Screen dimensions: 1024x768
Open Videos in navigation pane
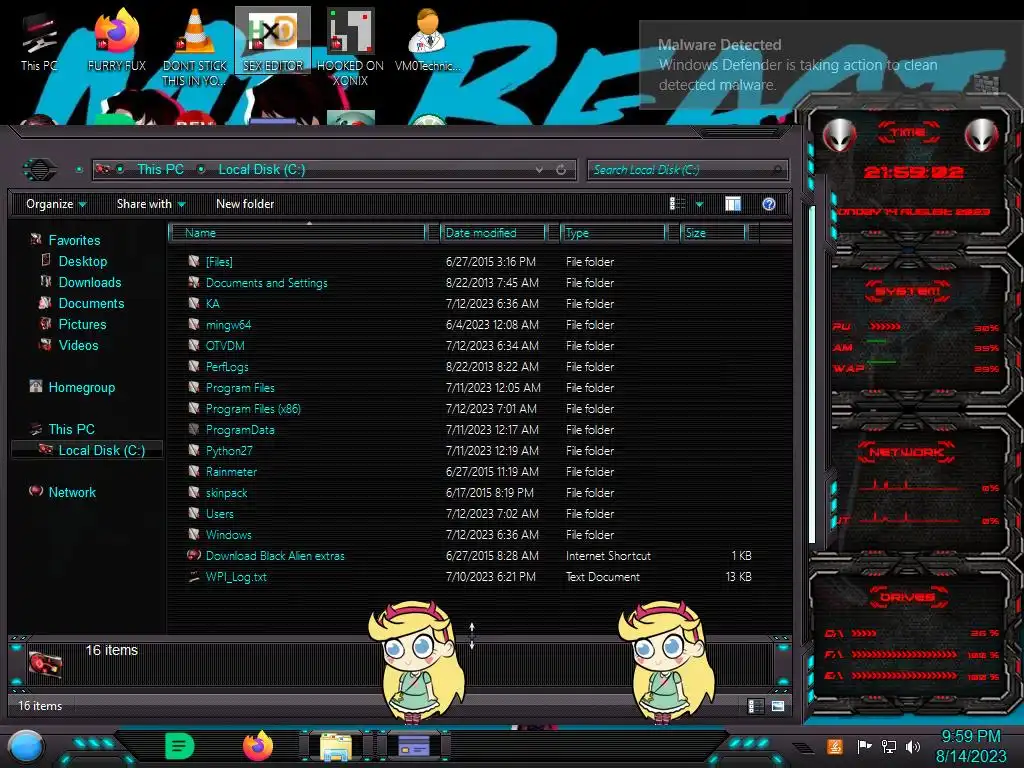pos(78,345)
